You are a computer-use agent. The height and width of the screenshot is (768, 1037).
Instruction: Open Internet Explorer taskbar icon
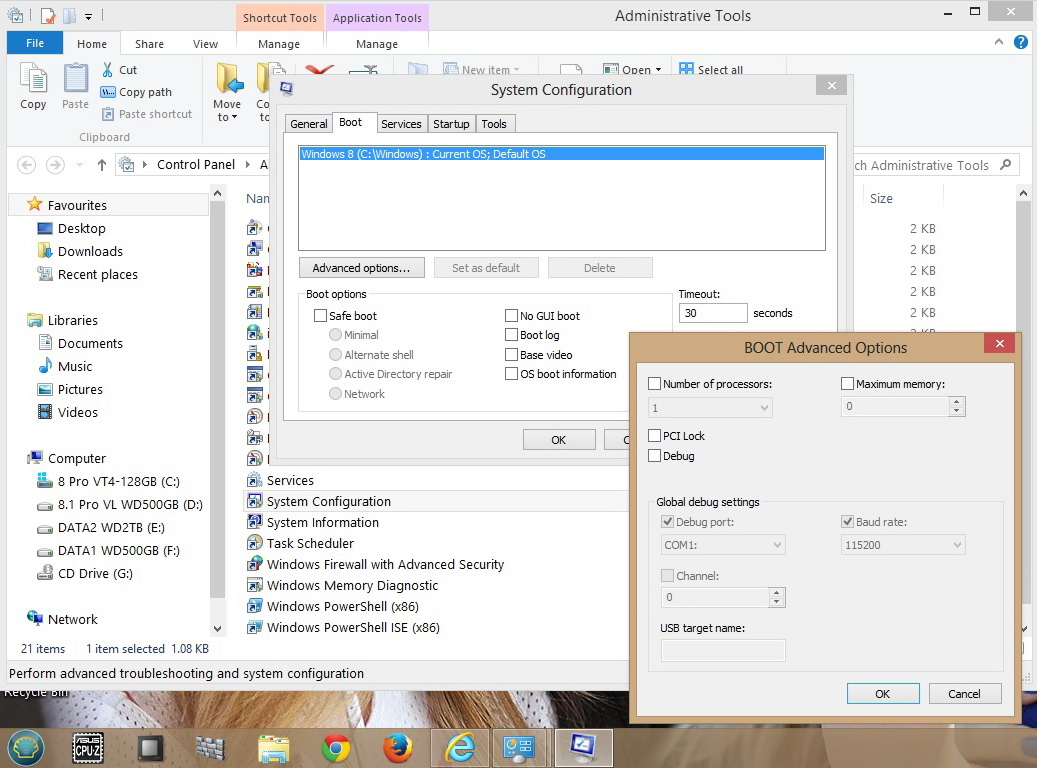click(459, 748)
